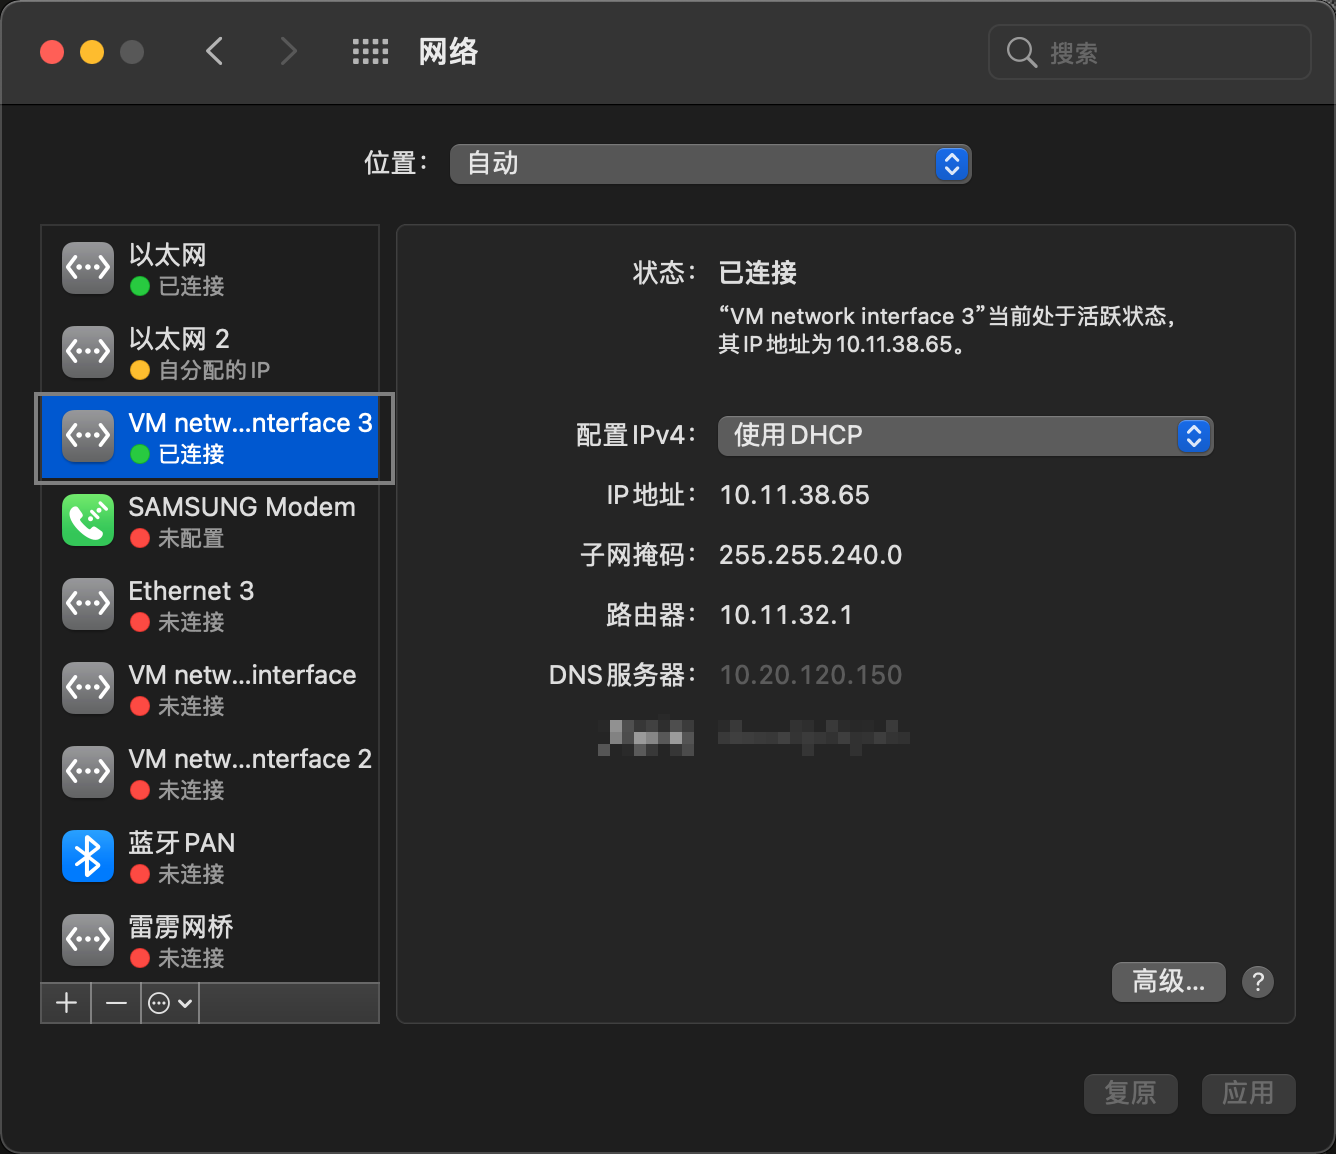This screenshot has height=1154, width=1336.
Task: Click inside the 搜索 search field
Action: pos(1150,52)
